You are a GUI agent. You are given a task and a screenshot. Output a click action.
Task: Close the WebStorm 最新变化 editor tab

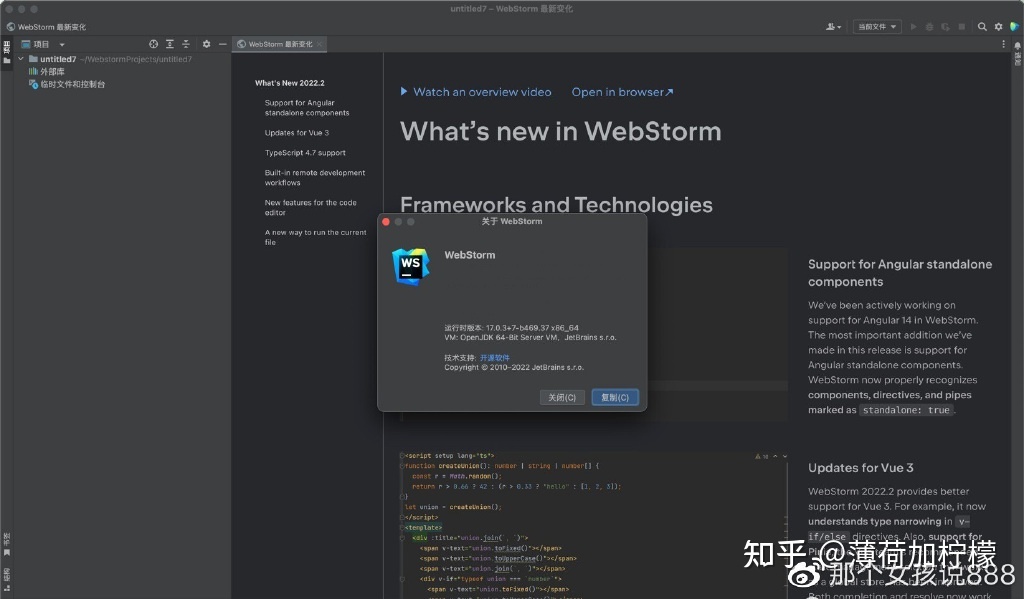coord(319,44)
